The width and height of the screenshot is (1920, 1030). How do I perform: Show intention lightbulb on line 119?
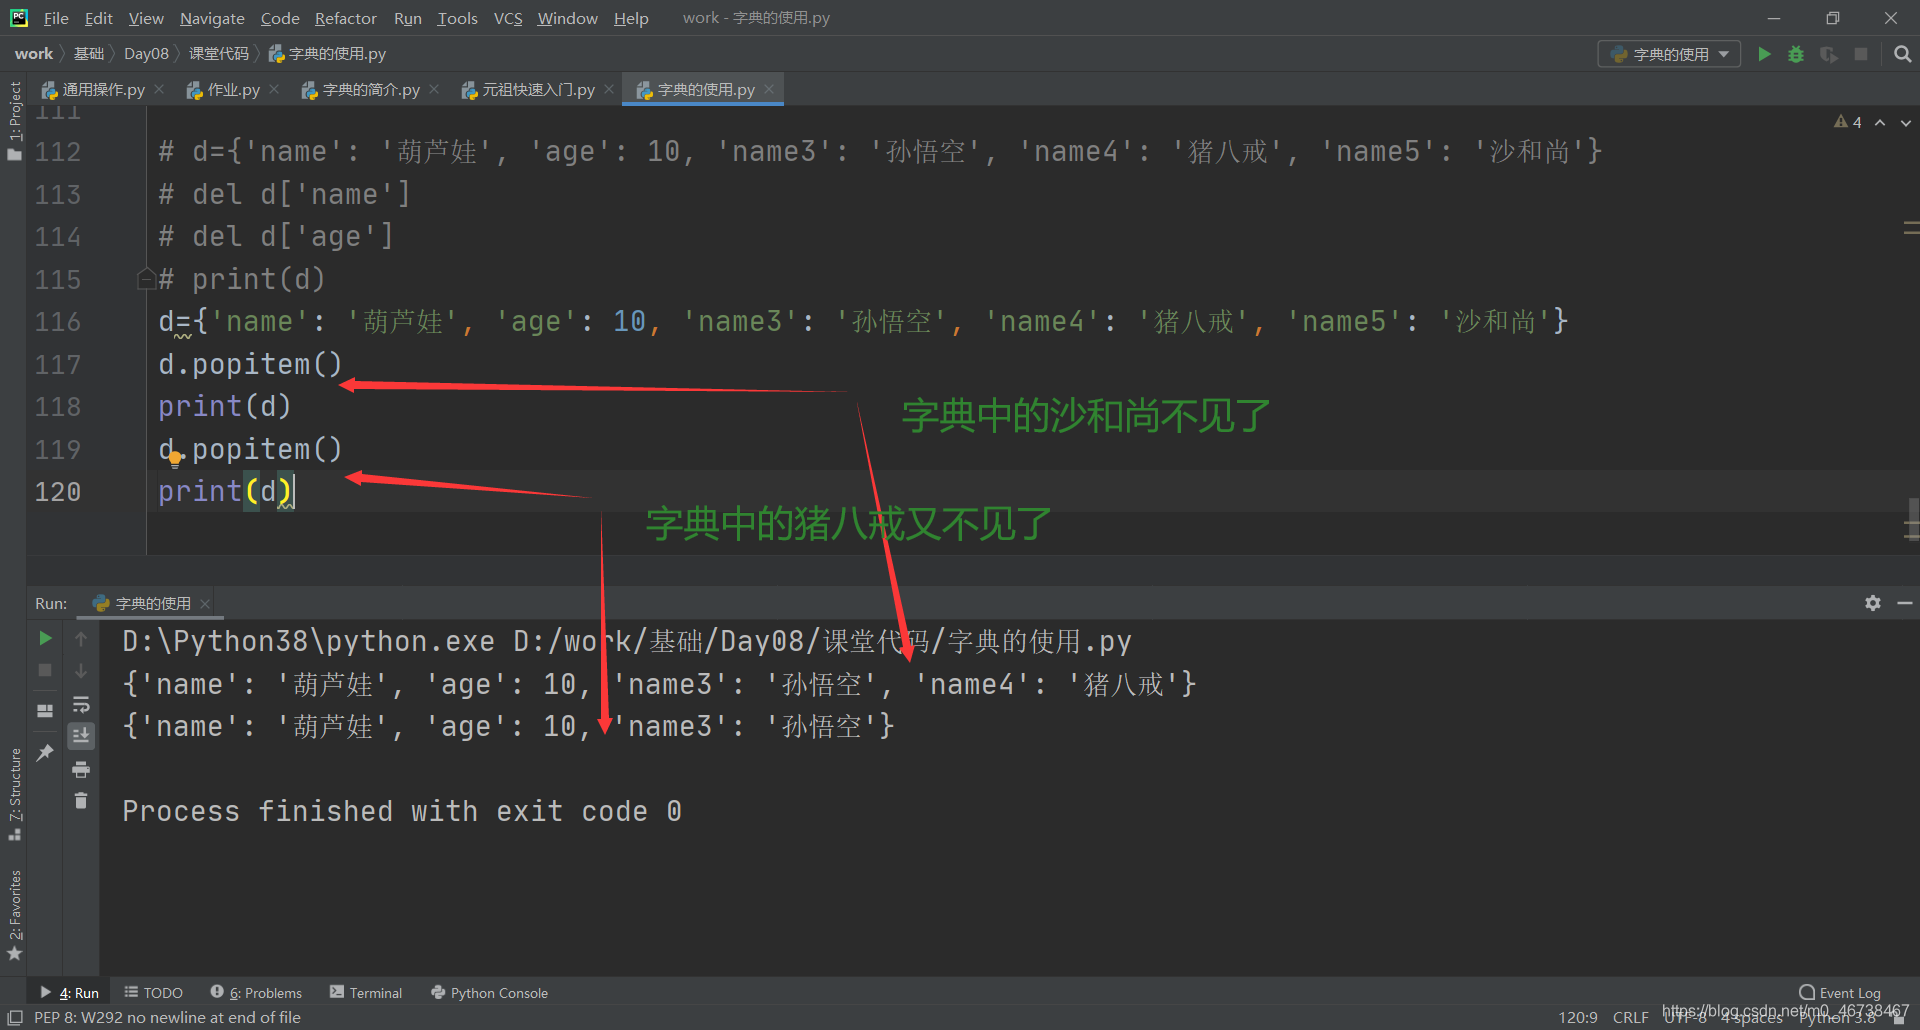point(175,459)
